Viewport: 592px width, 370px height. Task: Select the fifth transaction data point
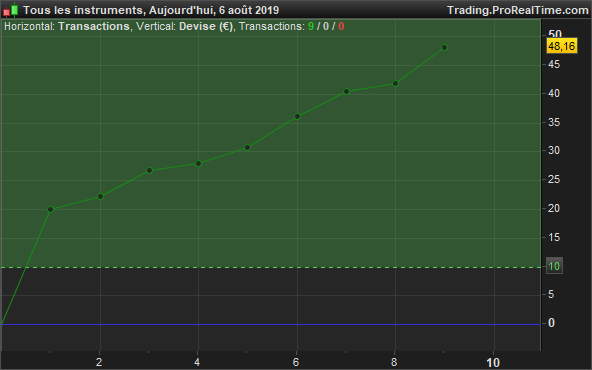coord(248,147)
